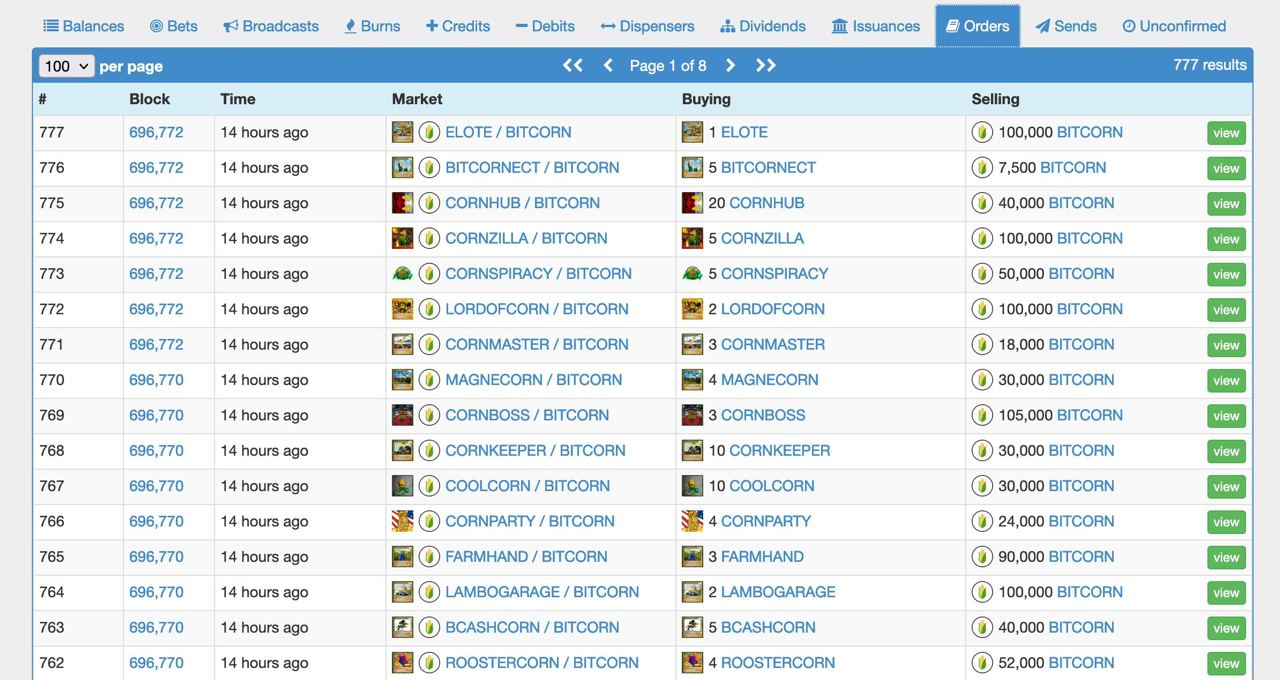Open the Burns tab
The width and height of the screenshot is (1280, 680).
[x=372, y=26]
